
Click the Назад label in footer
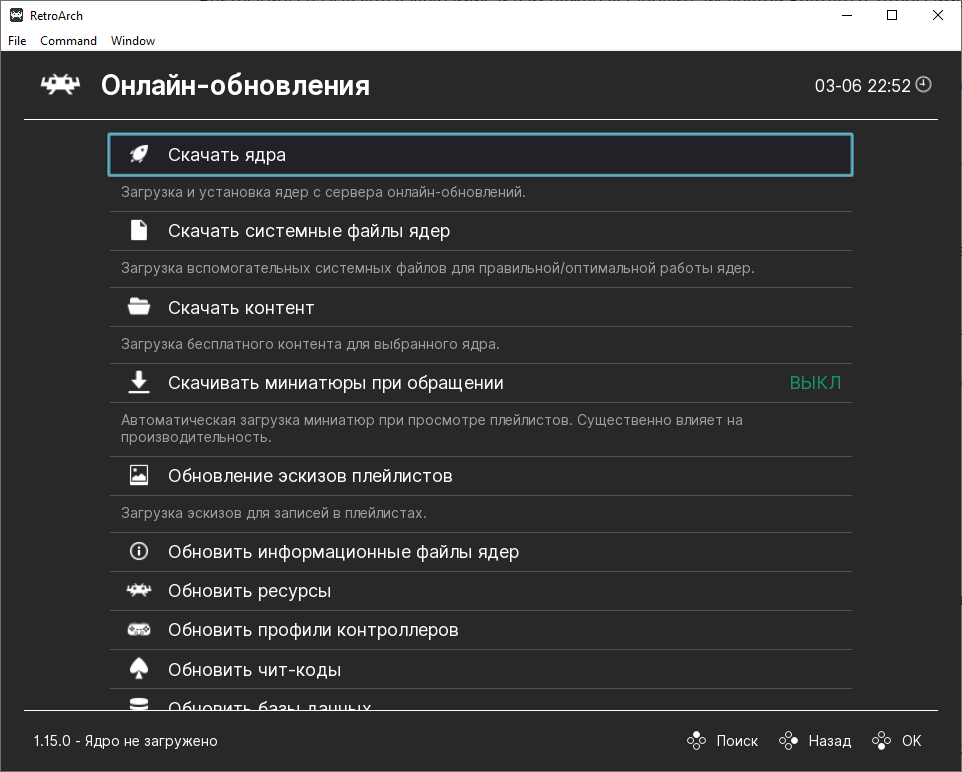pos(829,741)
